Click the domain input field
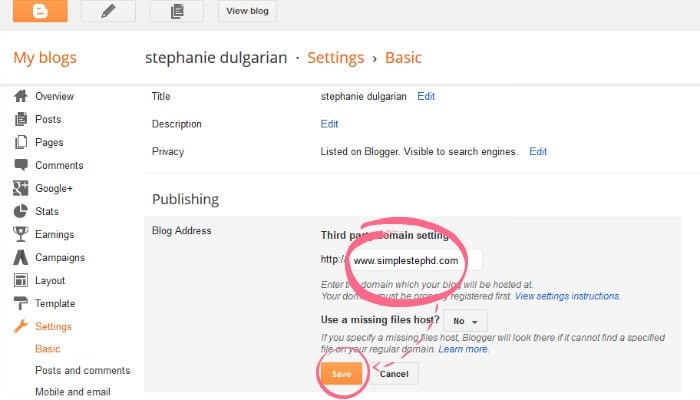The height and width of the screenshot is (400, 700). click(415, 260)
